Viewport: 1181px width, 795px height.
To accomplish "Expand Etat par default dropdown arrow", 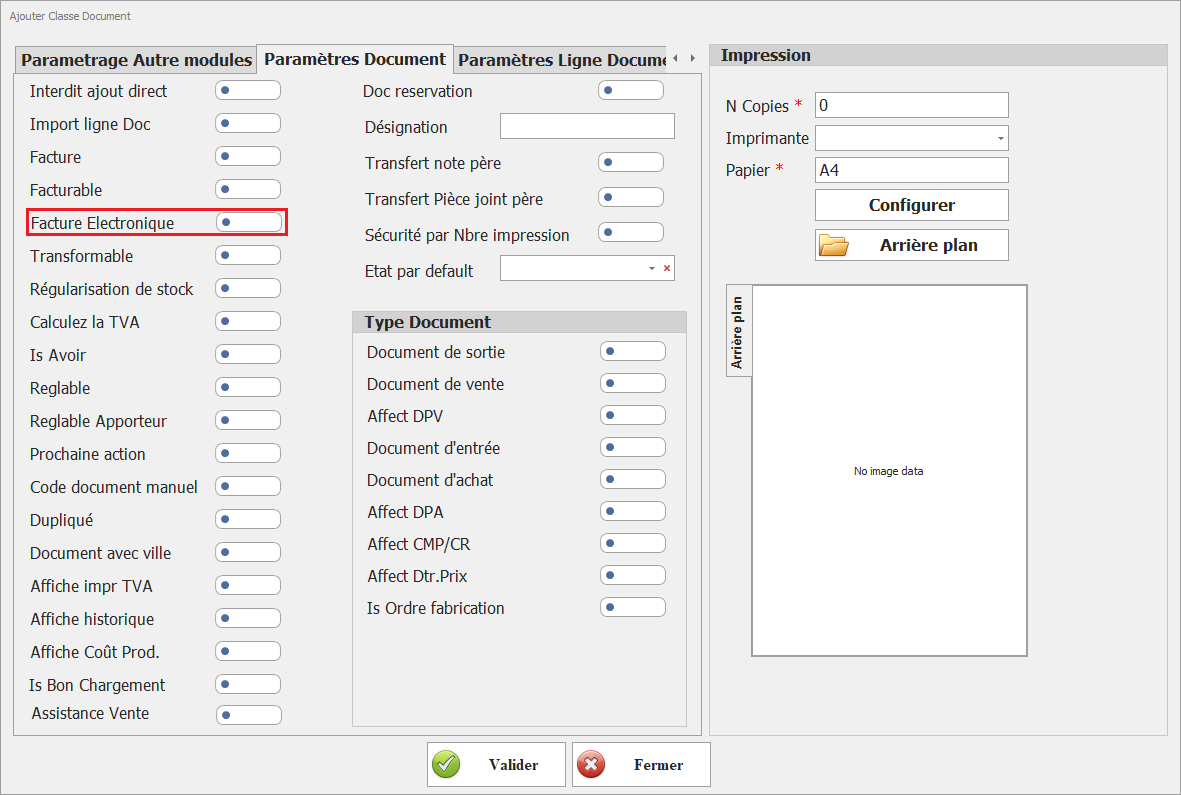I will 652,269.
